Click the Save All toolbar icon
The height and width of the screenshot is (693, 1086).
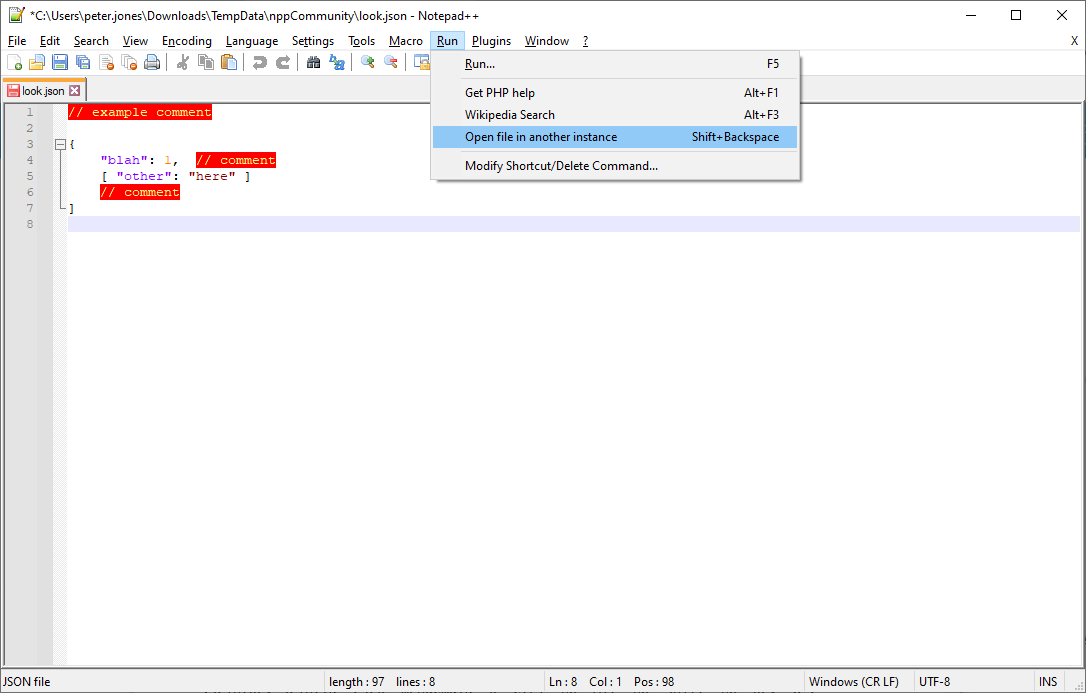coord(83,63)
